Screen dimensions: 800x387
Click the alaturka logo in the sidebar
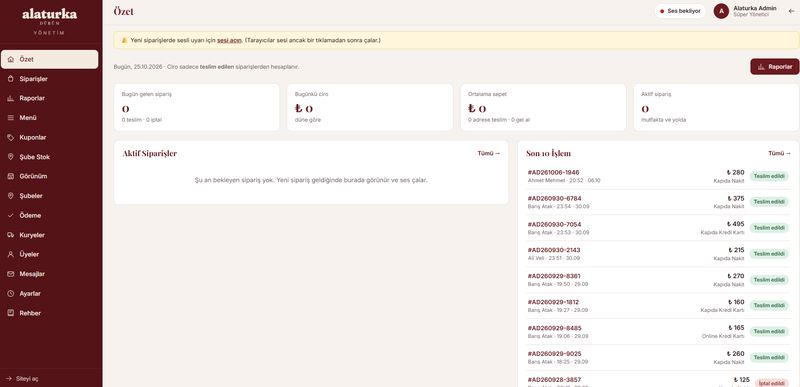49,15
